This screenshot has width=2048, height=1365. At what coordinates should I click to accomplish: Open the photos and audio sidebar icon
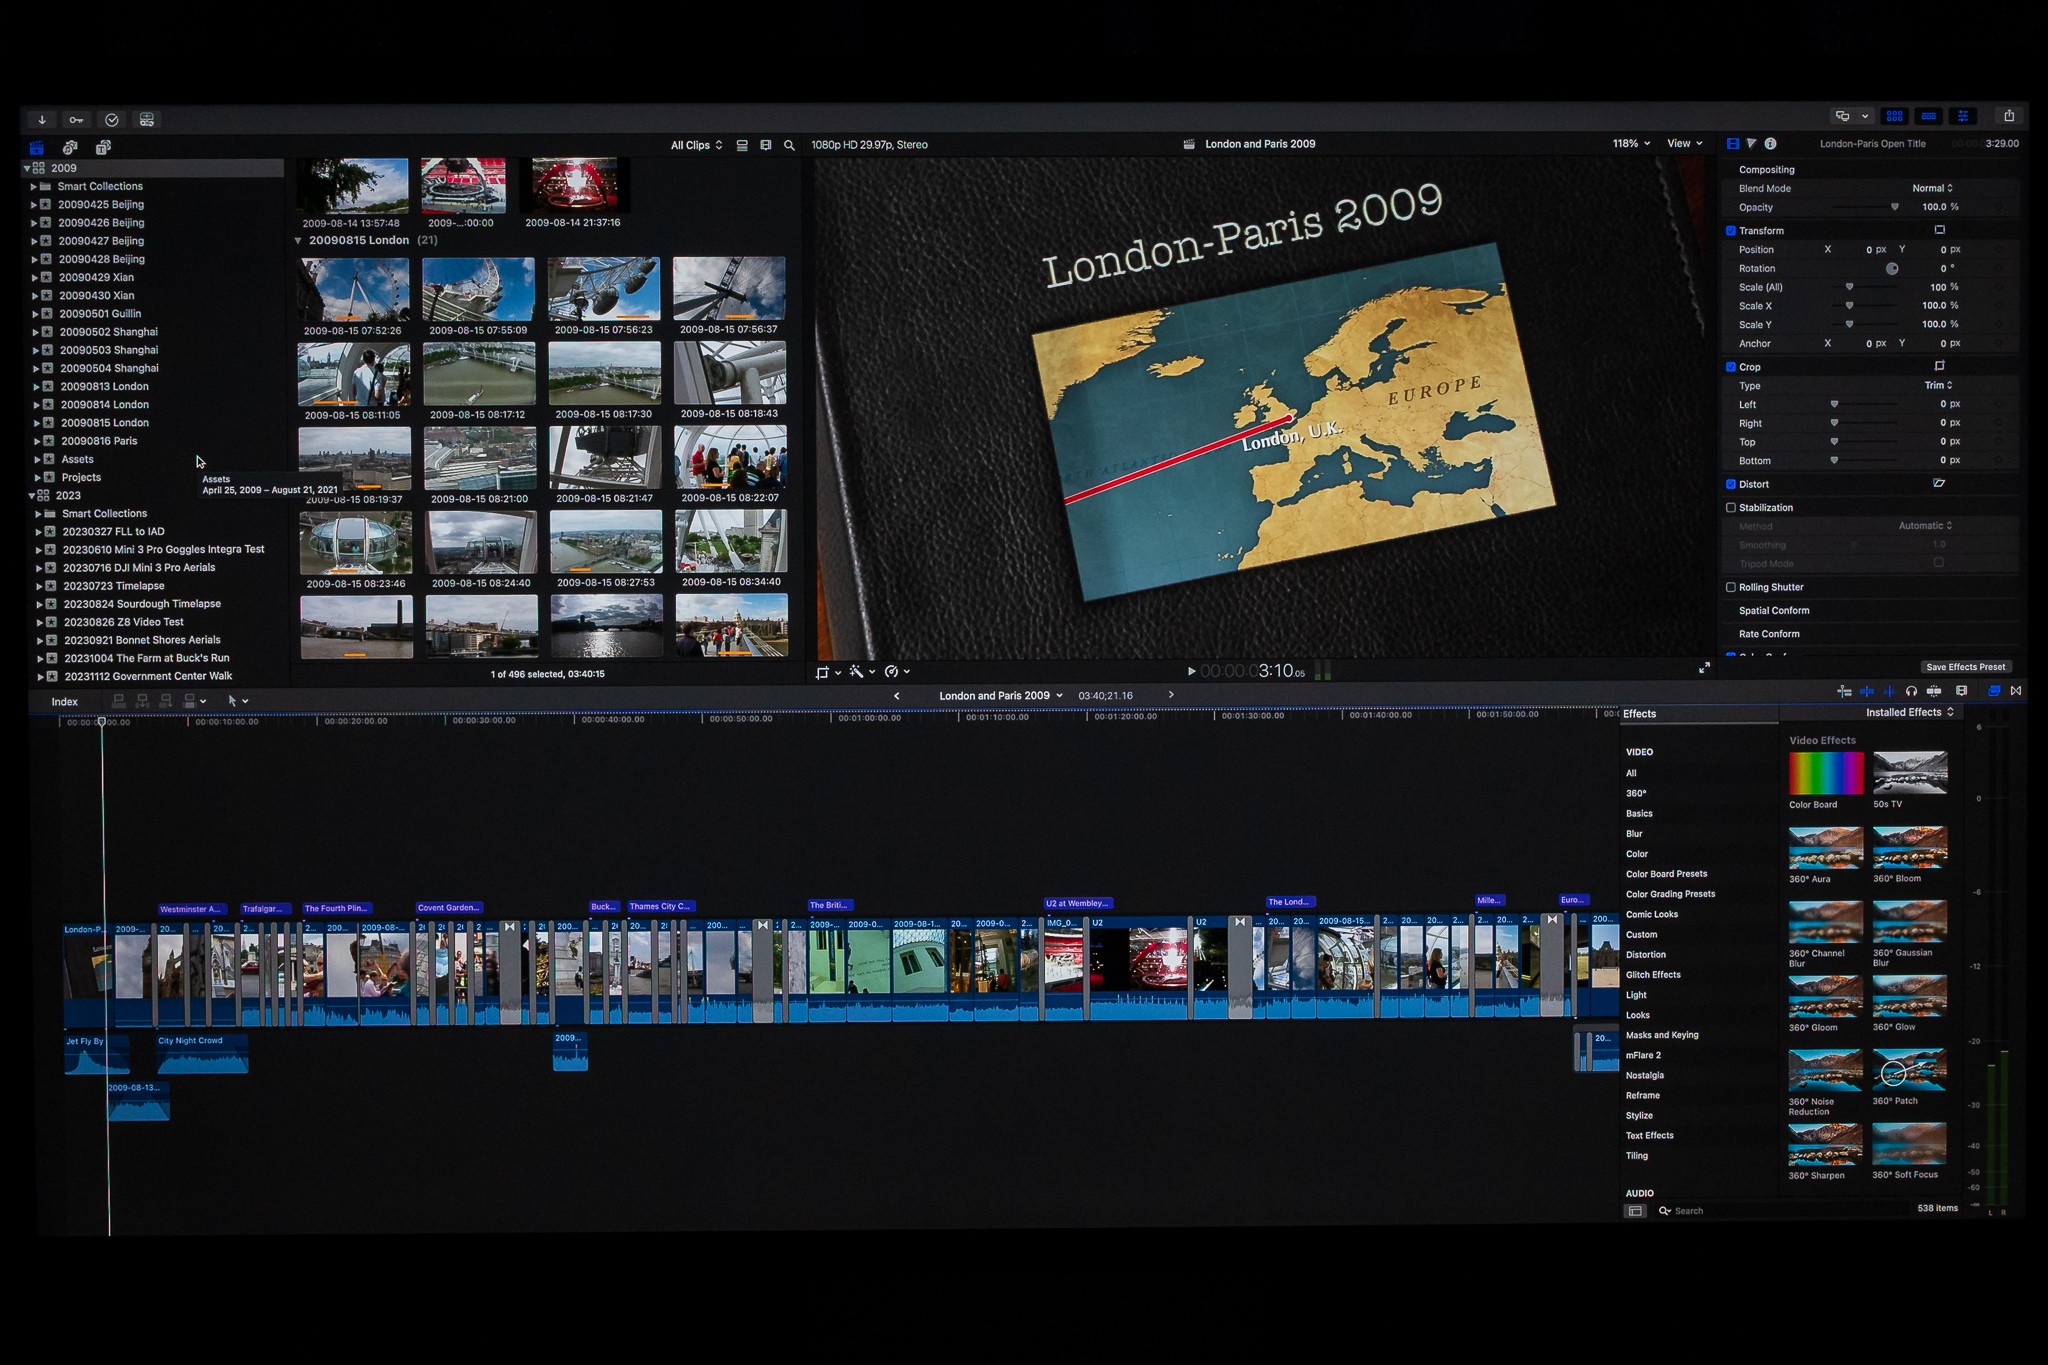coord(70,148)
